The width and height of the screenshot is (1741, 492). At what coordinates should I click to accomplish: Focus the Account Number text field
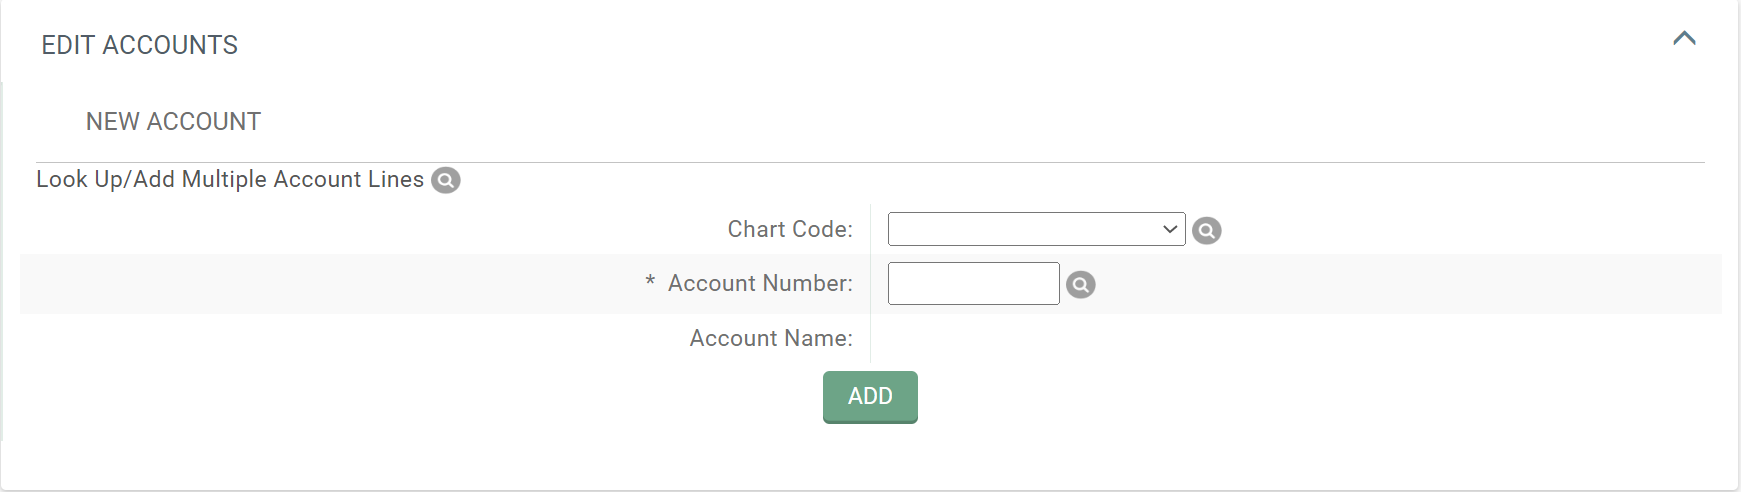pyautogui.click(x=973, y=283)
